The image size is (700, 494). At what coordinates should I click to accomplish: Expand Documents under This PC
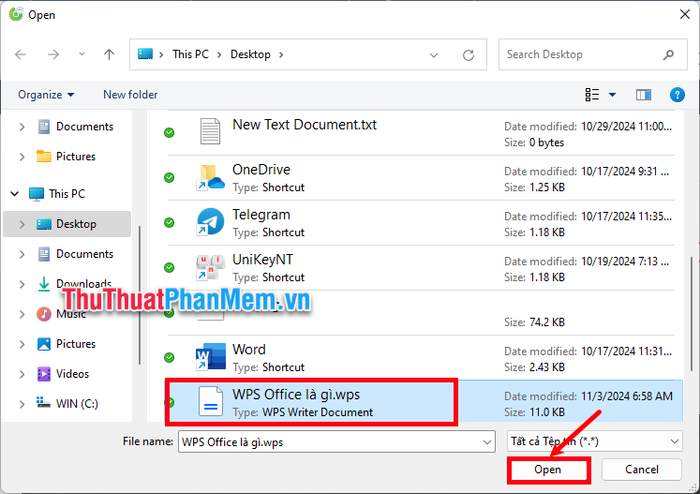click(x=22, y=254)
